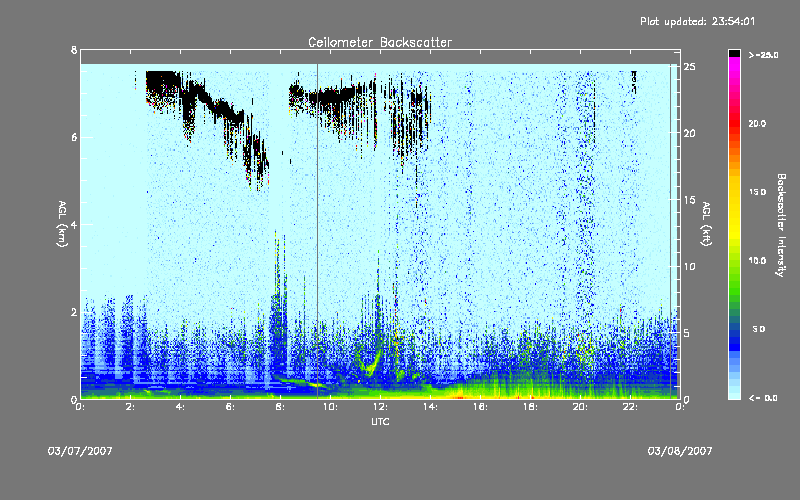The image size is (800, 500).
Task: Click the 25 kft tick on right axis
Action: (x=690, y=67)
